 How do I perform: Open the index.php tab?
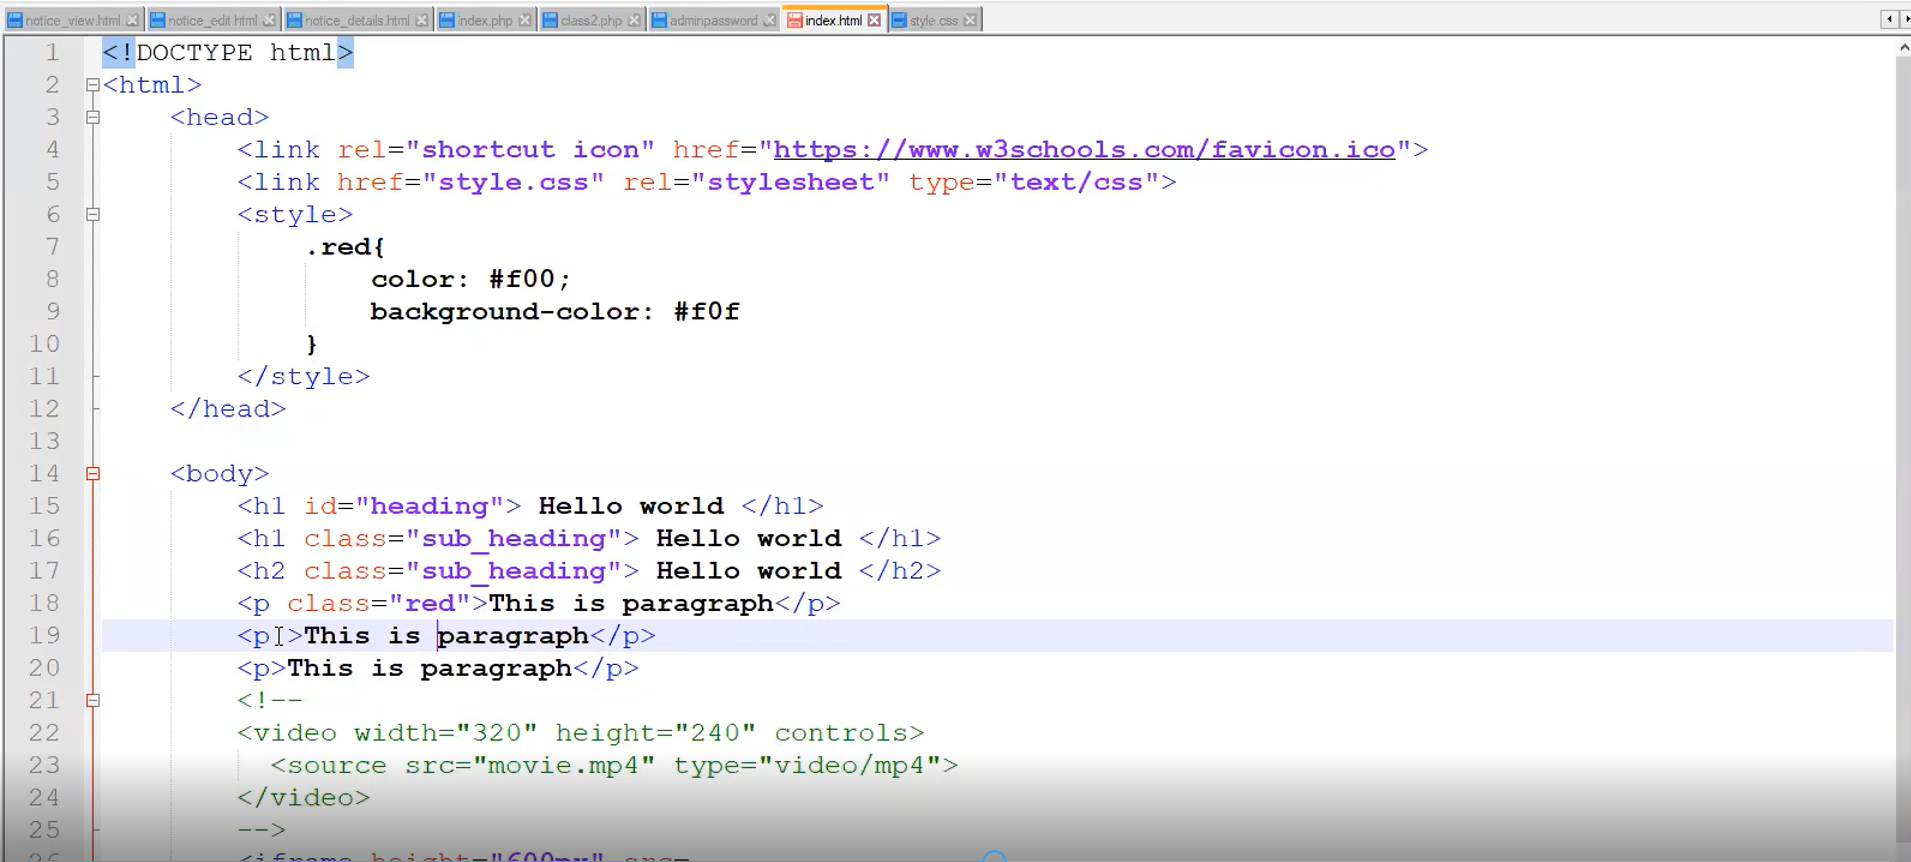tap(485, 20)
